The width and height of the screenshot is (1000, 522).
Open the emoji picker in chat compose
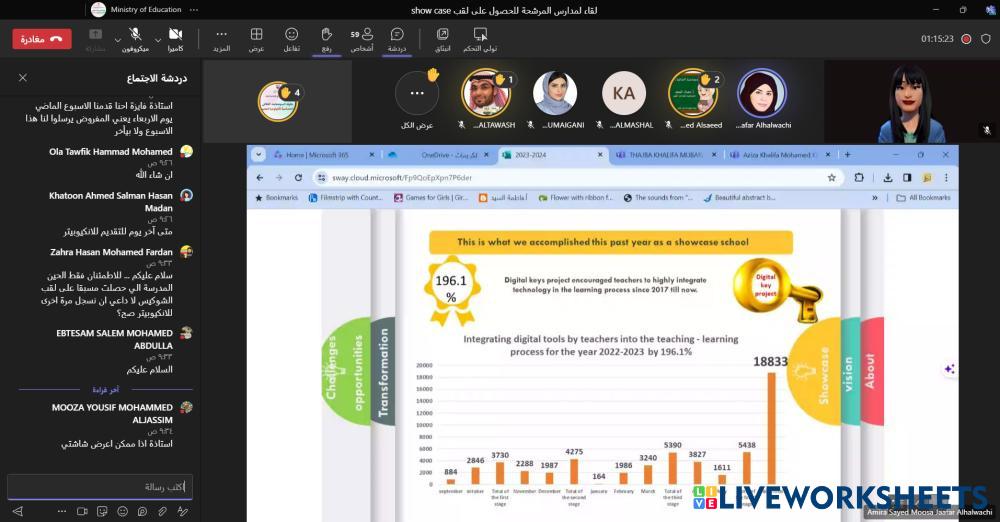(x=122, y=511)
